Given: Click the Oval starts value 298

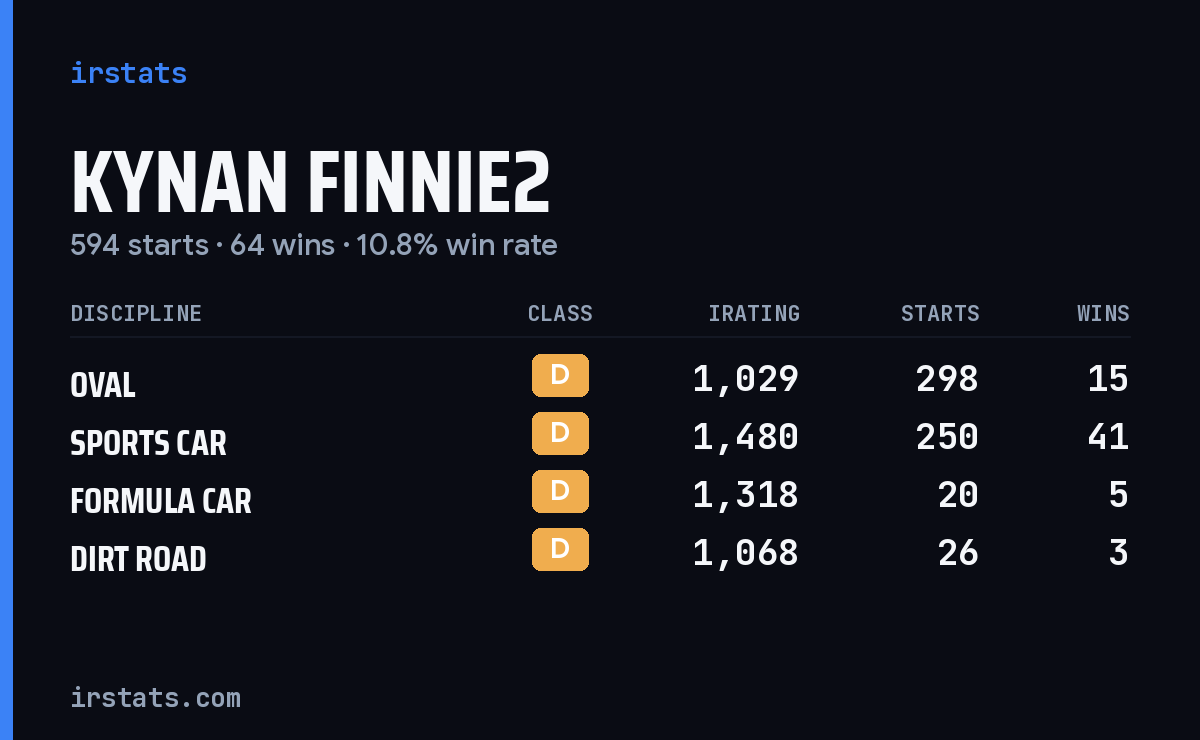Looking at the screenshot, I should click(x=947, y=379).
